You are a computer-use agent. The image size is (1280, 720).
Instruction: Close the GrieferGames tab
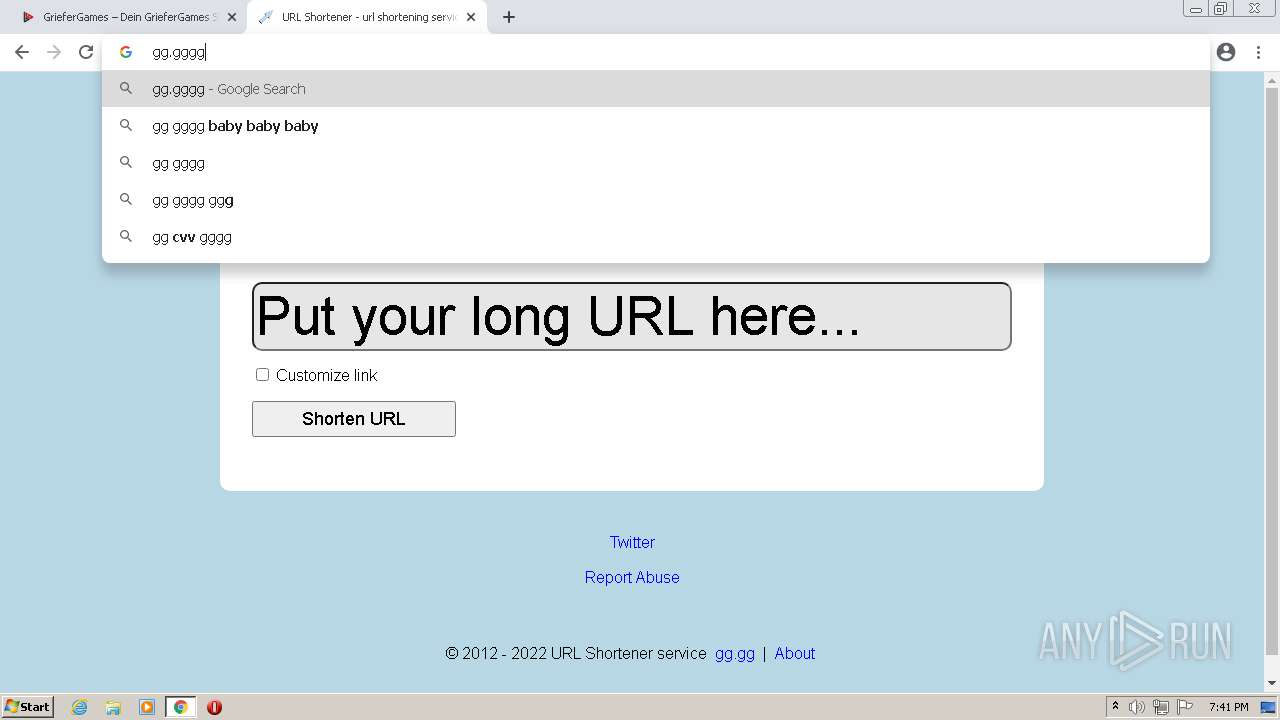pyautogui.click(x=232, y=17)
